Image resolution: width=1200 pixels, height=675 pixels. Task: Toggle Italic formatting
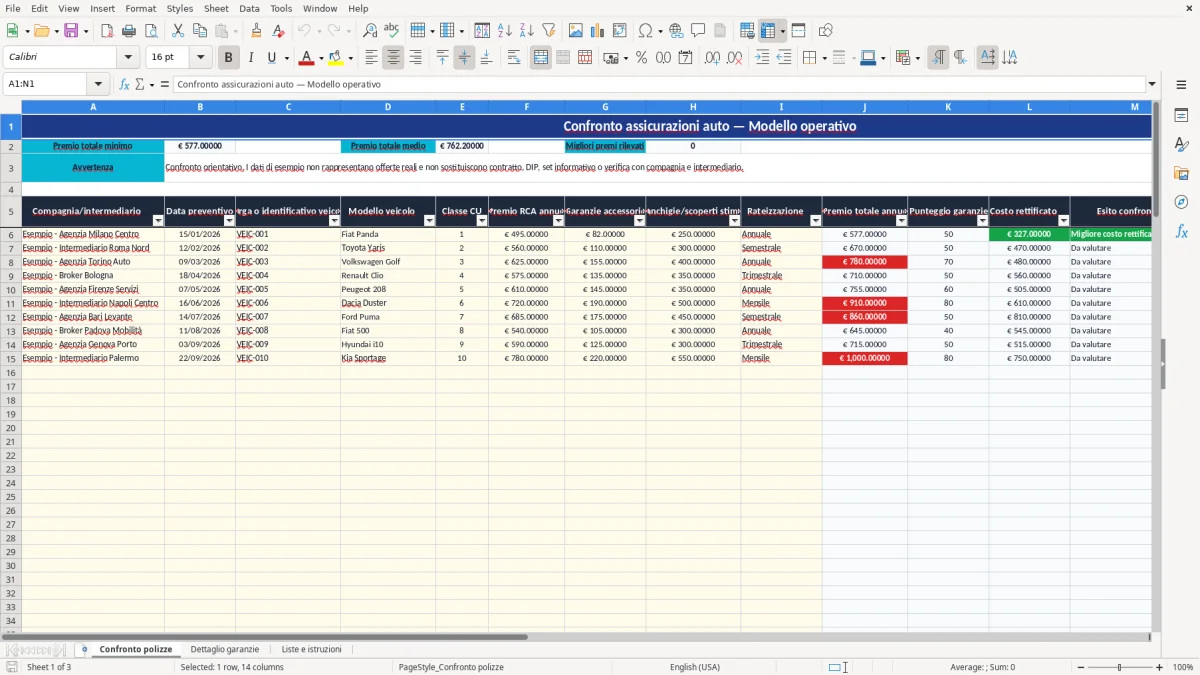click(x=250, y=58)
